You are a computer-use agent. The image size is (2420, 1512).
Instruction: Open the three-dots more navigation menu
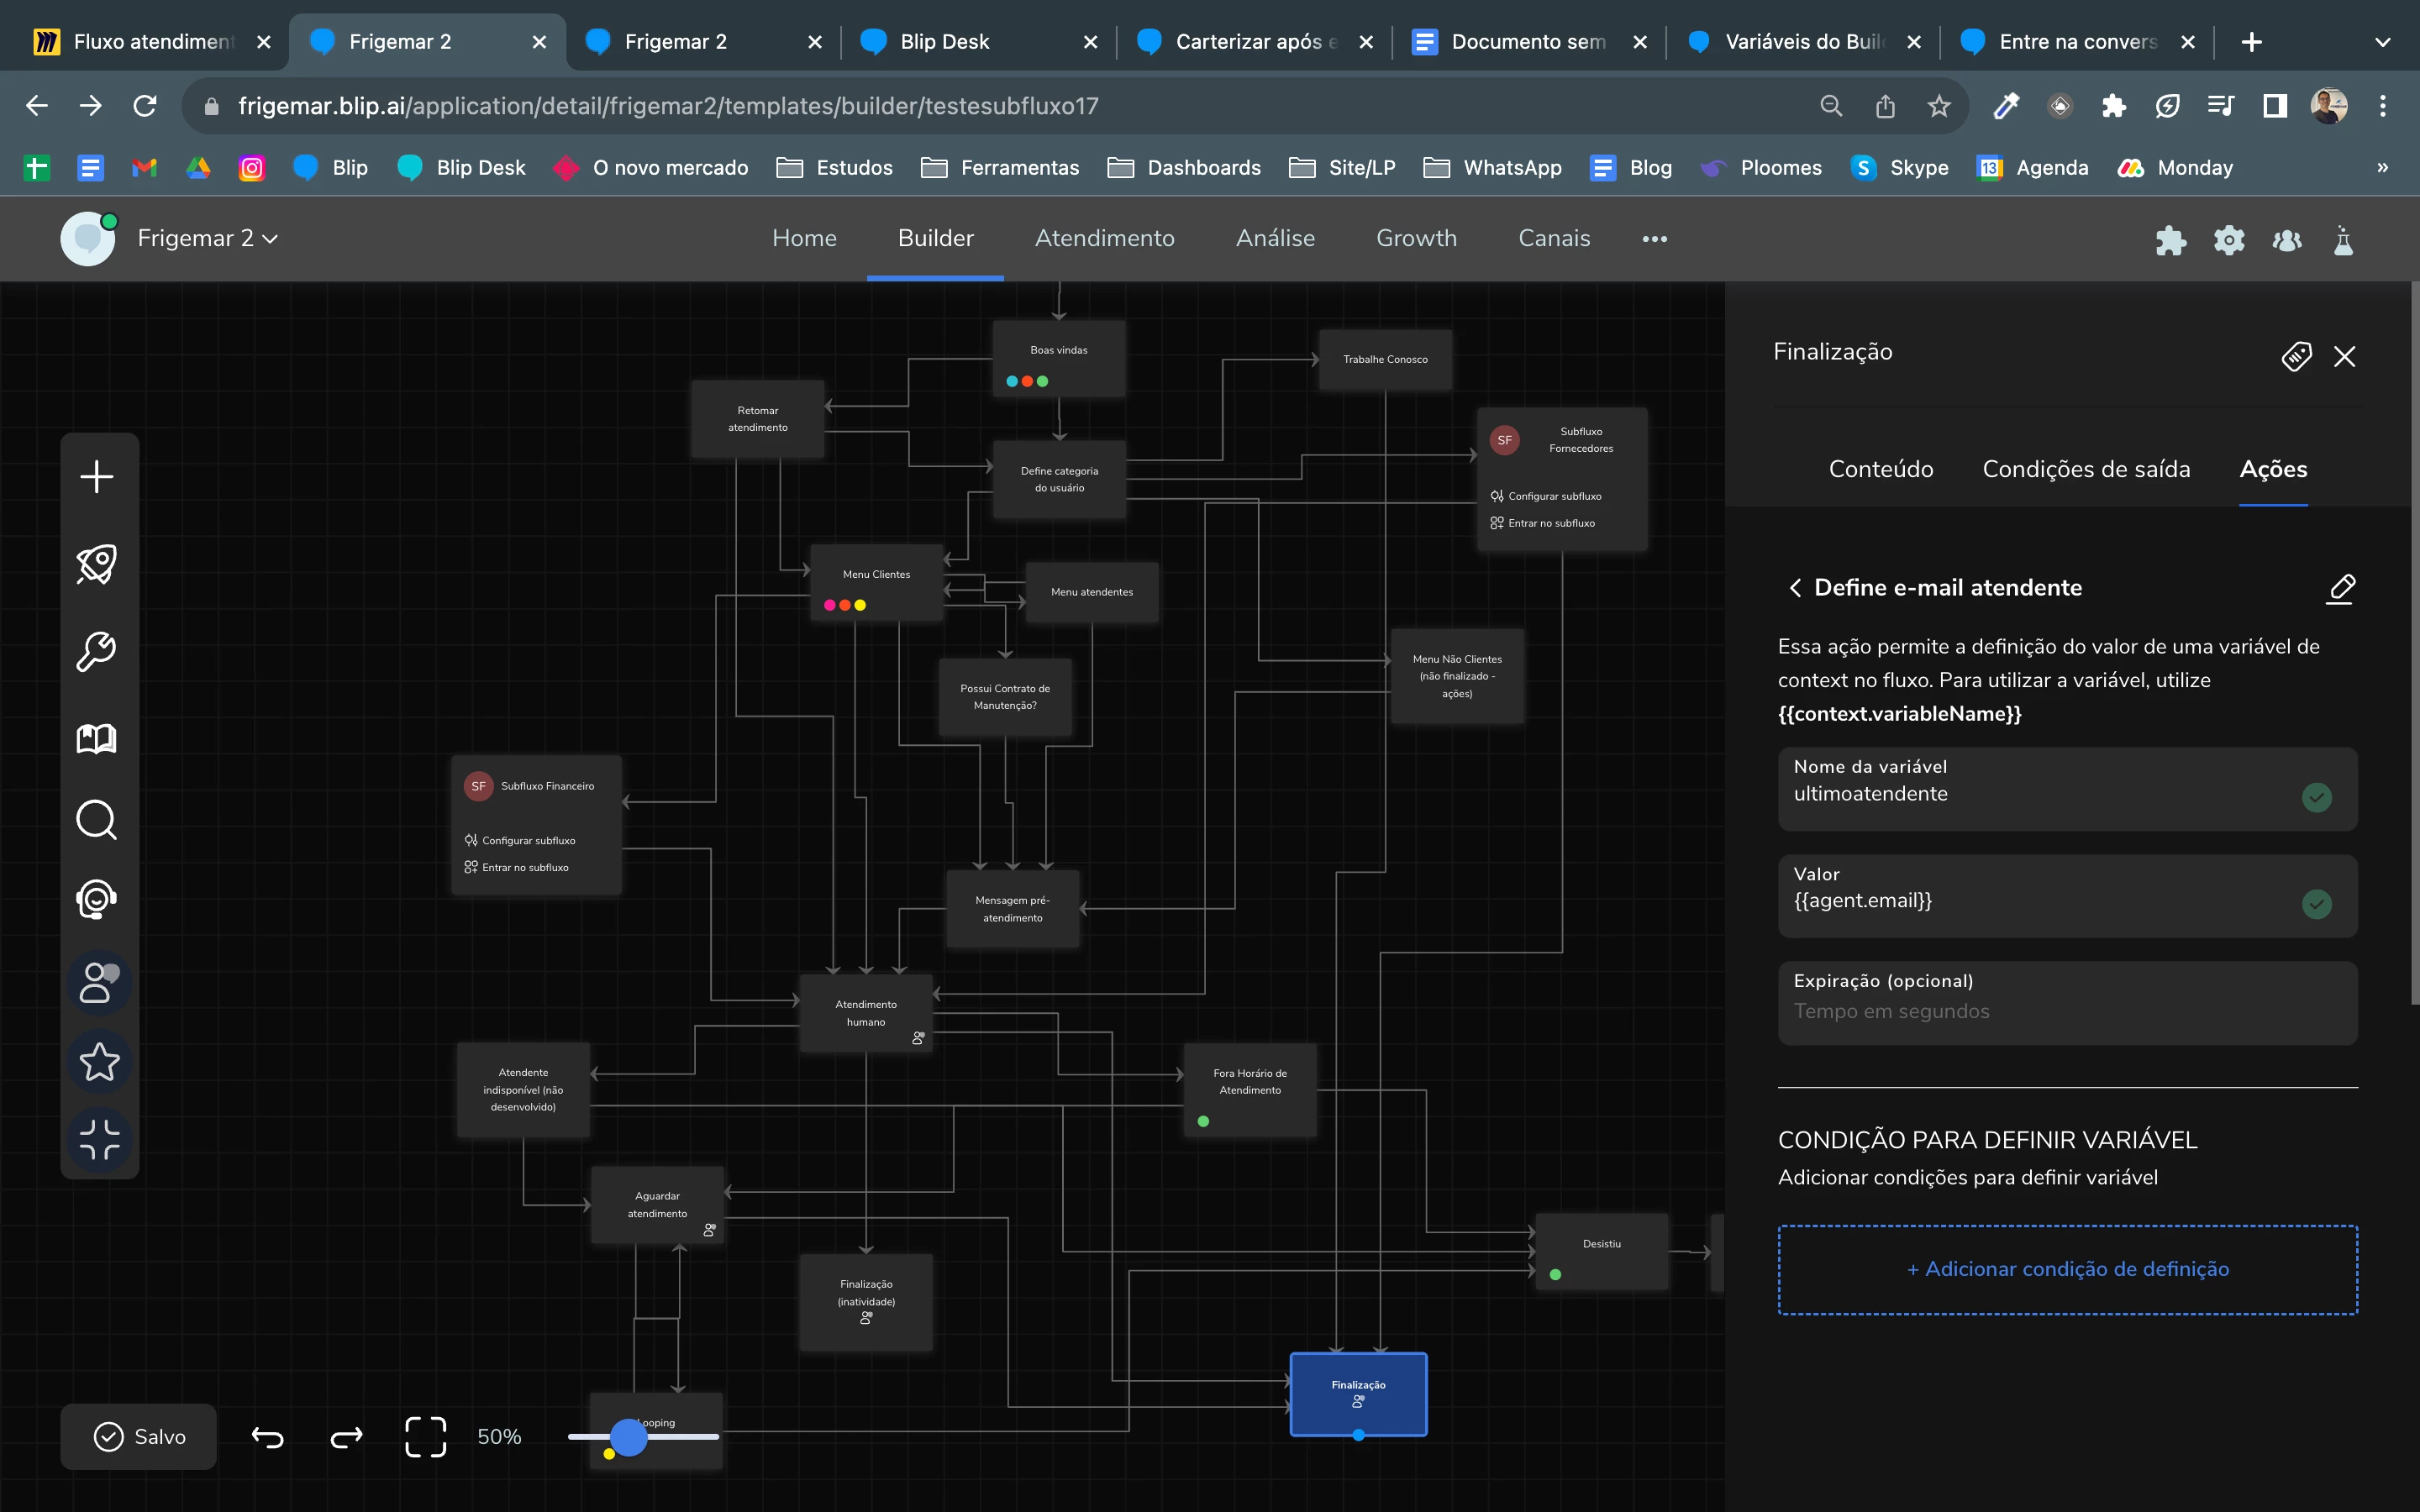click(x=1654, y=239)
